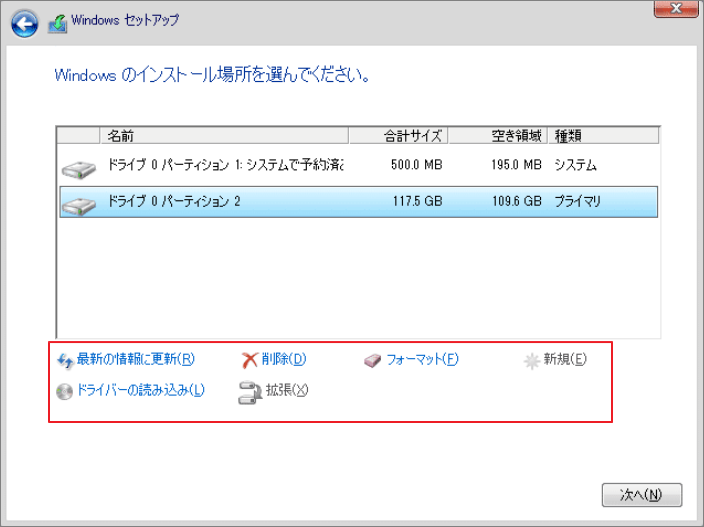Refresh with 最新の情報に更新(R) link
The image size is (704, 527).
[136, 359]
